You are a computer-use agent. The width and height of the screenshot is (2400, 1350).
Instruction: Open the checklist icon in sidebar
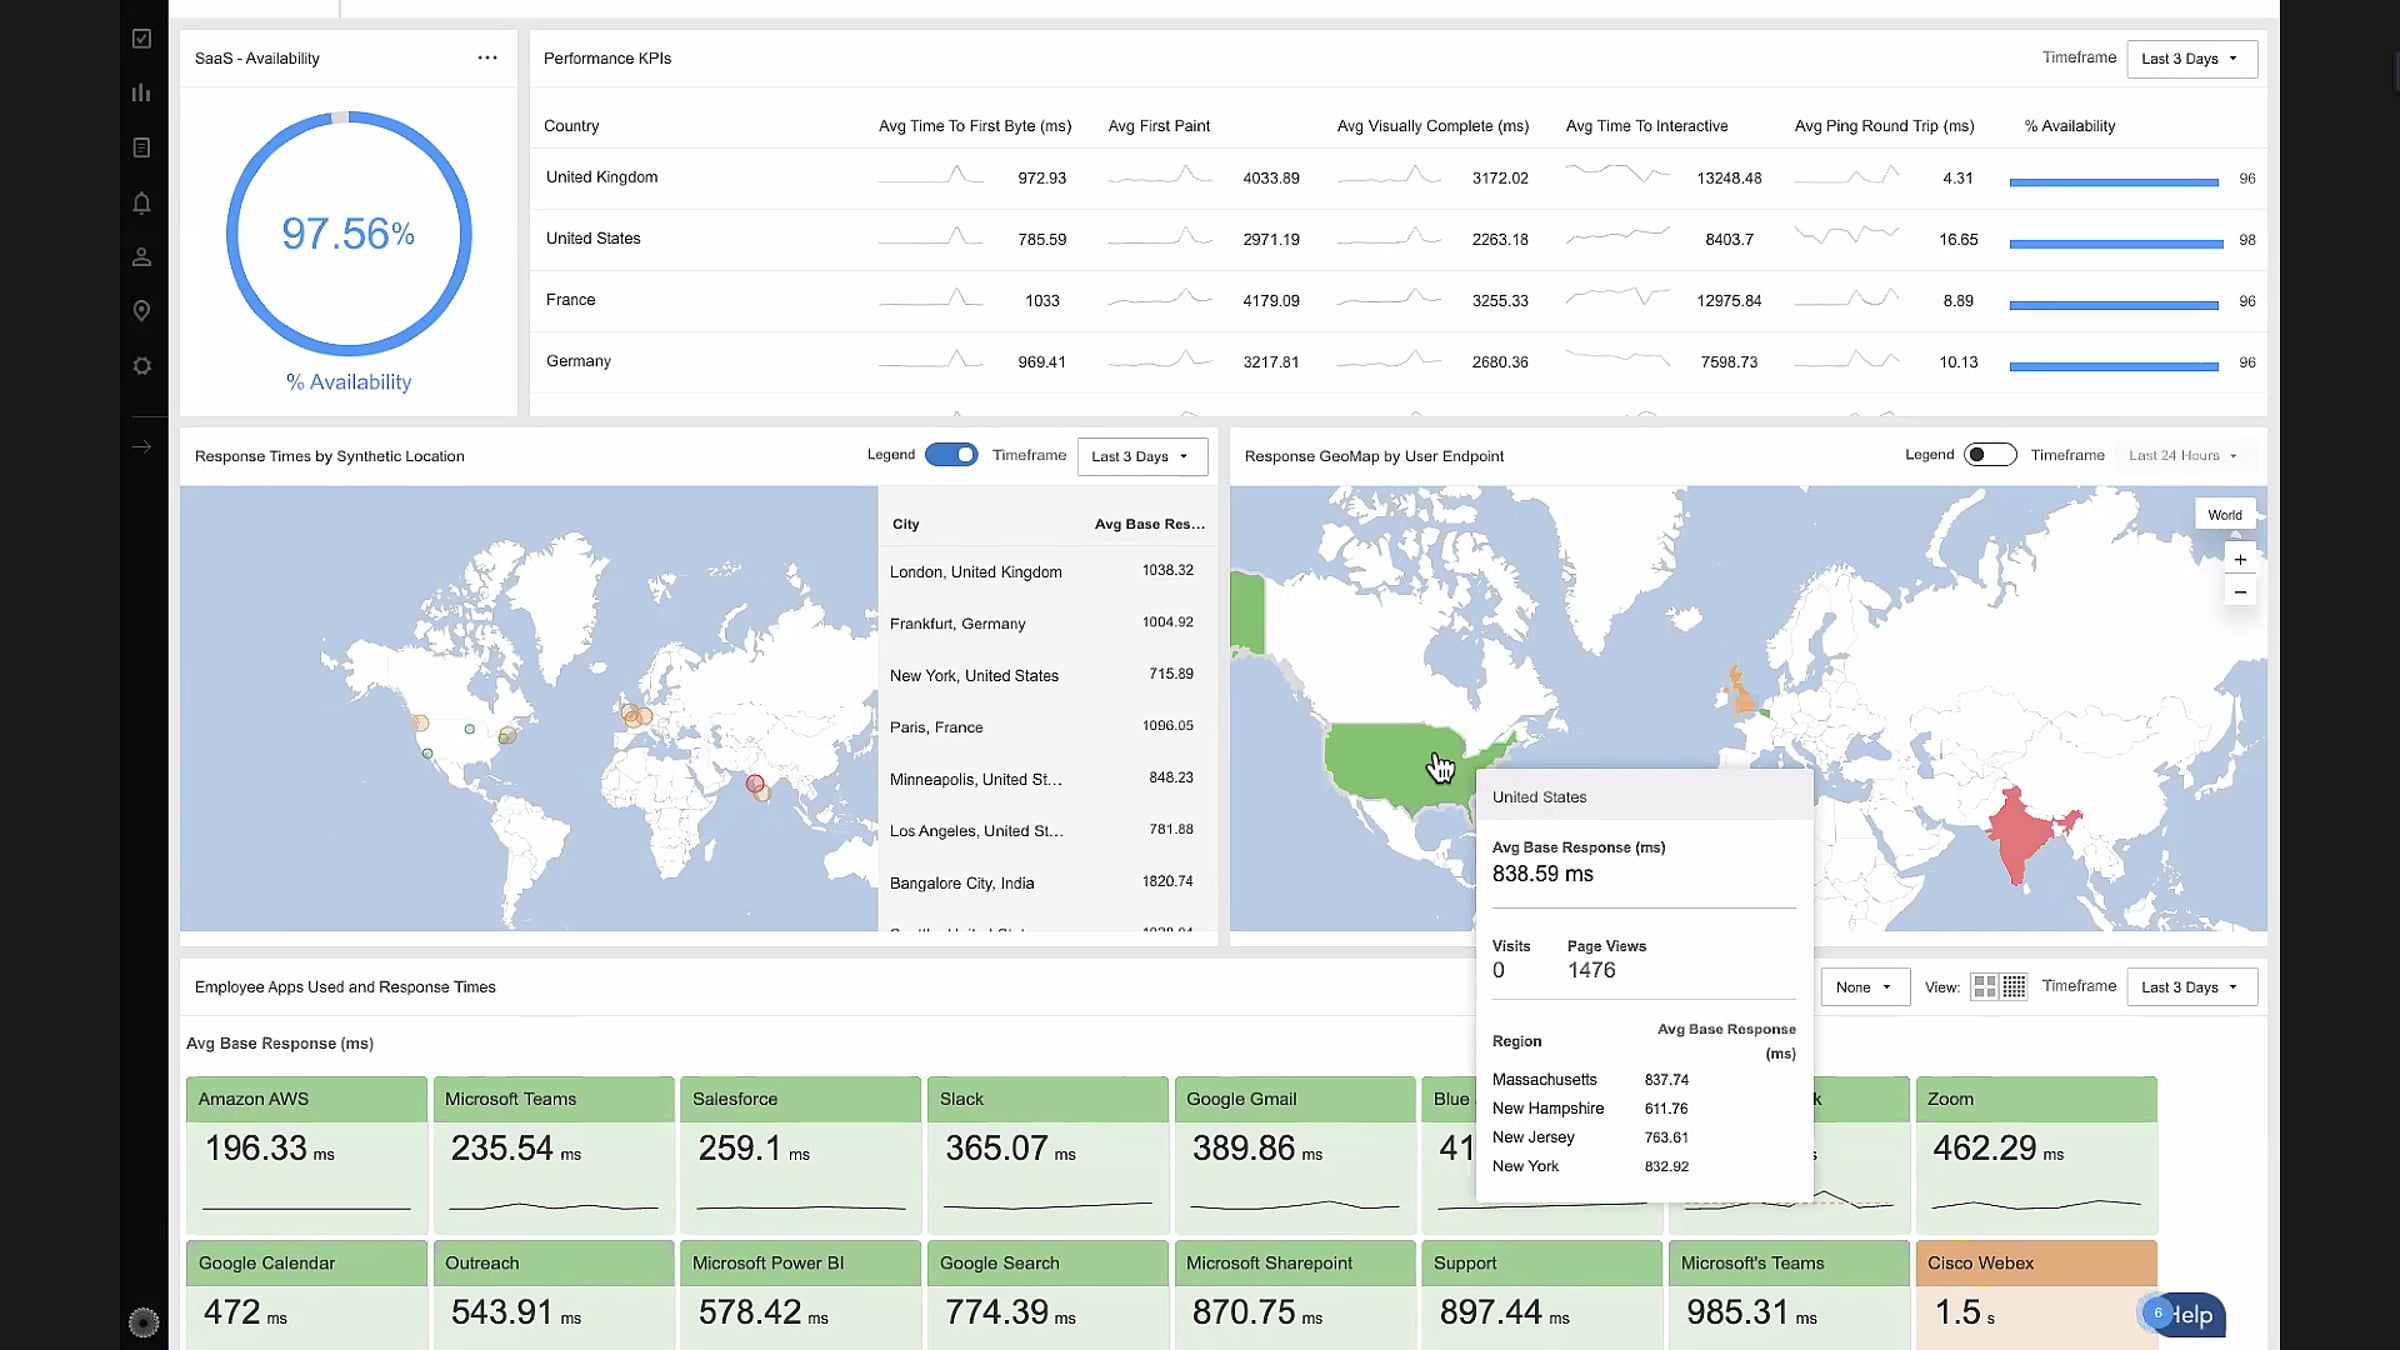[142, 39]
